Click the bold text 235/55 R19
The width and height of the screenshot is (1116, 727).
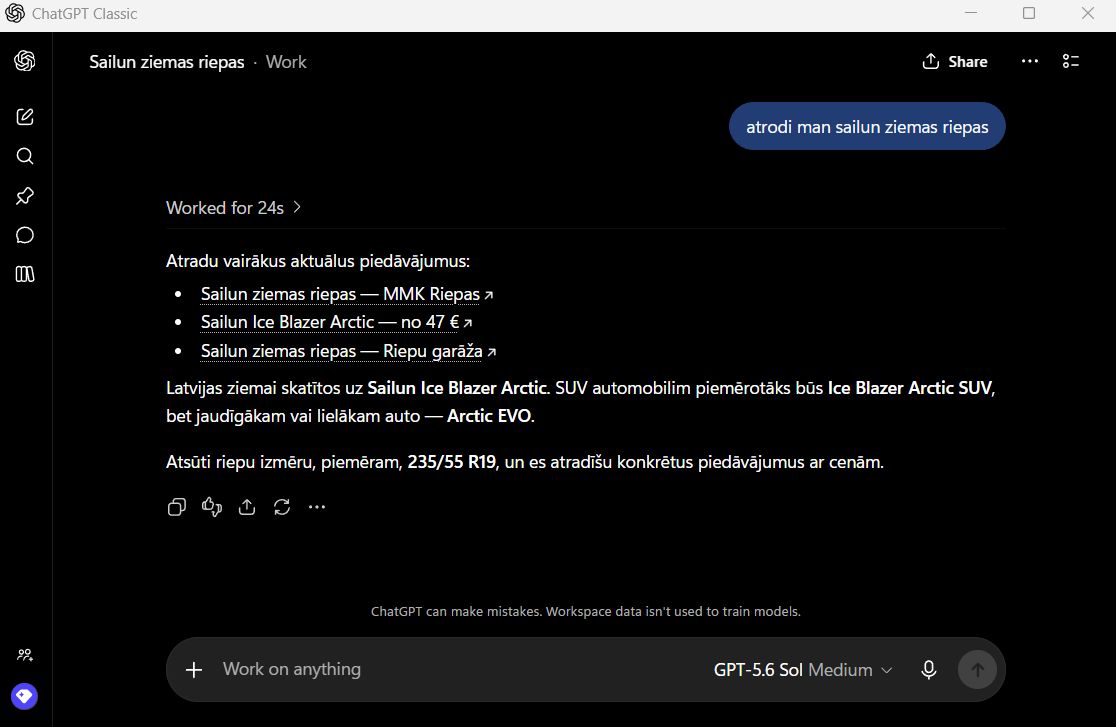tap(451, 462)
